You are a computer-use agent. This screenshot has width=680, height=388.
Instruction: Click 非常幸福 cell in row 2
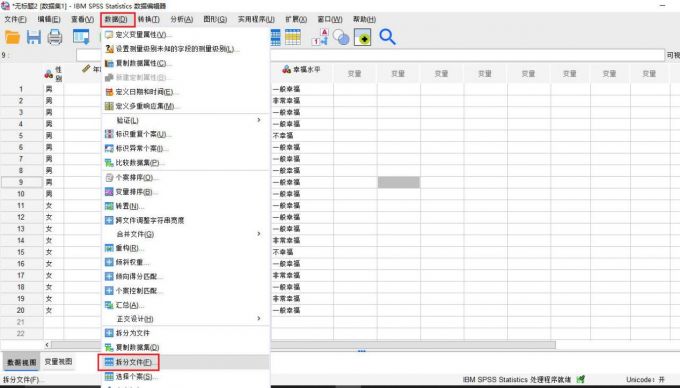pyautogui.click(x=302, y=101)
